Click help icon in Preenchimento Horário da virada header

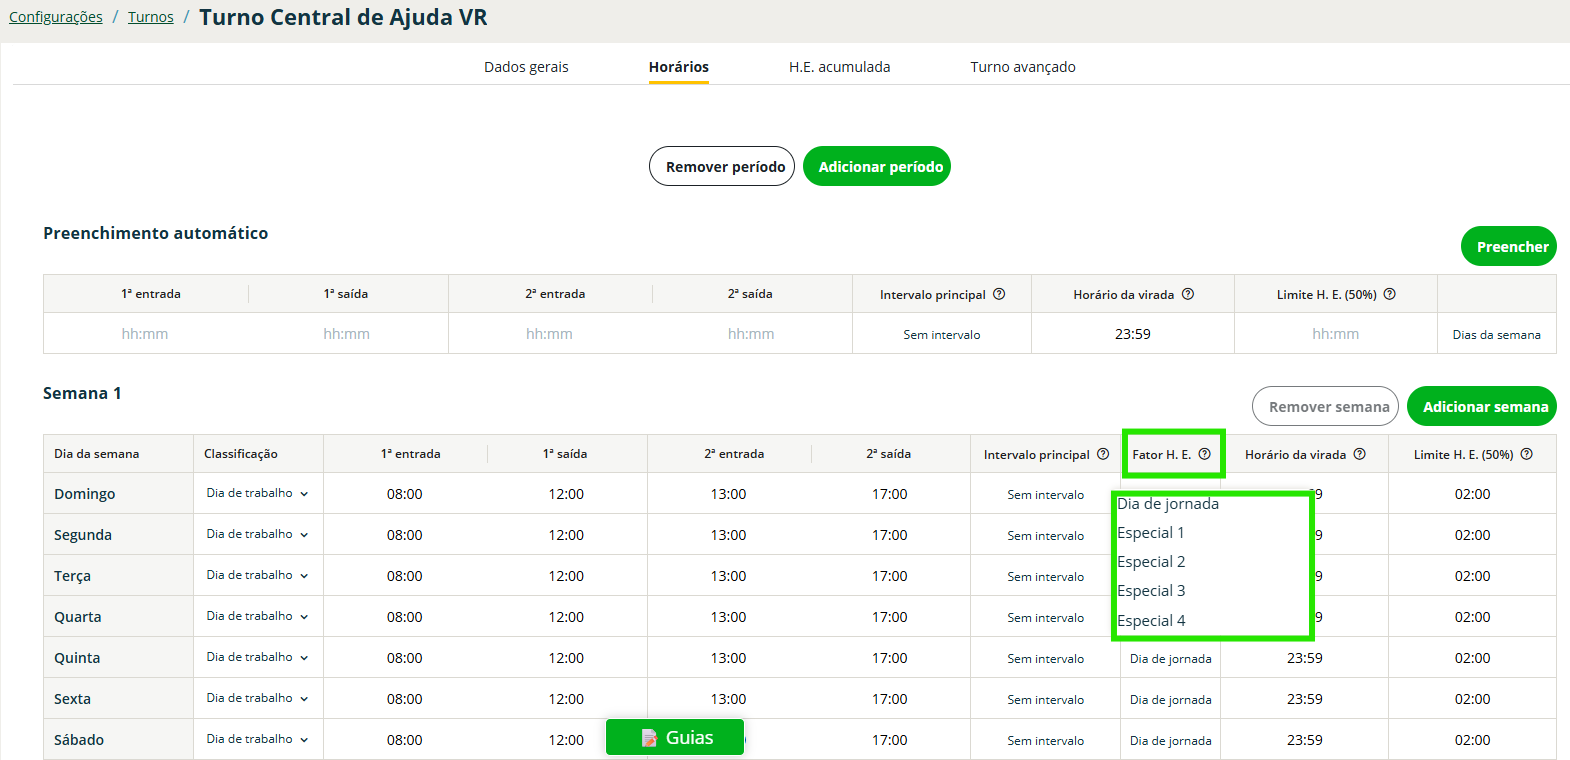click(1188, 294)
